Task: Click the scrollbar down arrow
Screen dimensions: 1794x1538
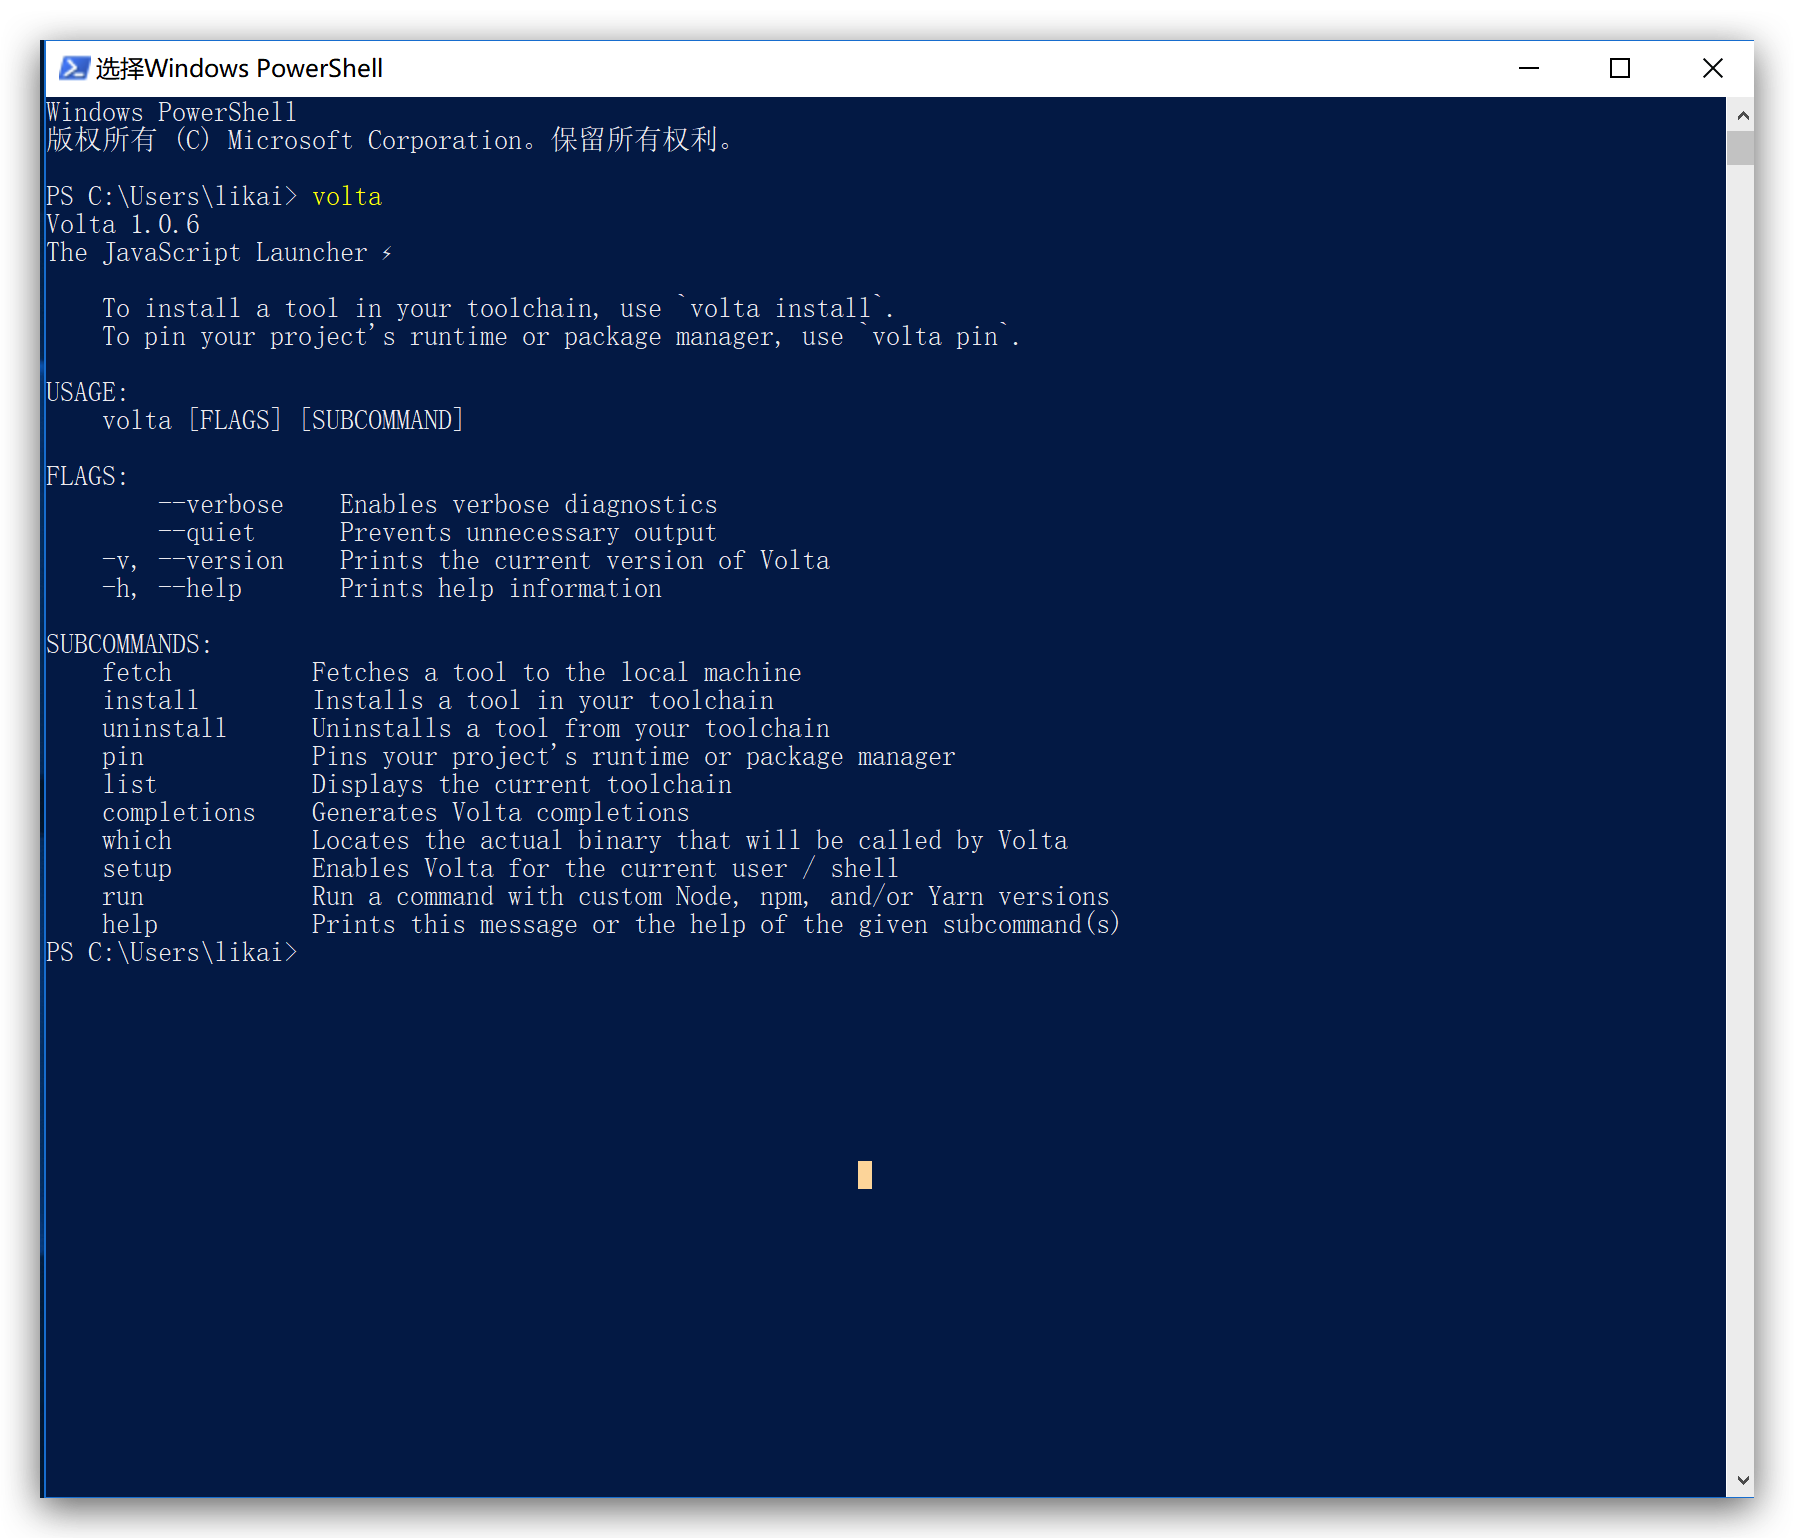Action: click(x=1742, y=1481)
